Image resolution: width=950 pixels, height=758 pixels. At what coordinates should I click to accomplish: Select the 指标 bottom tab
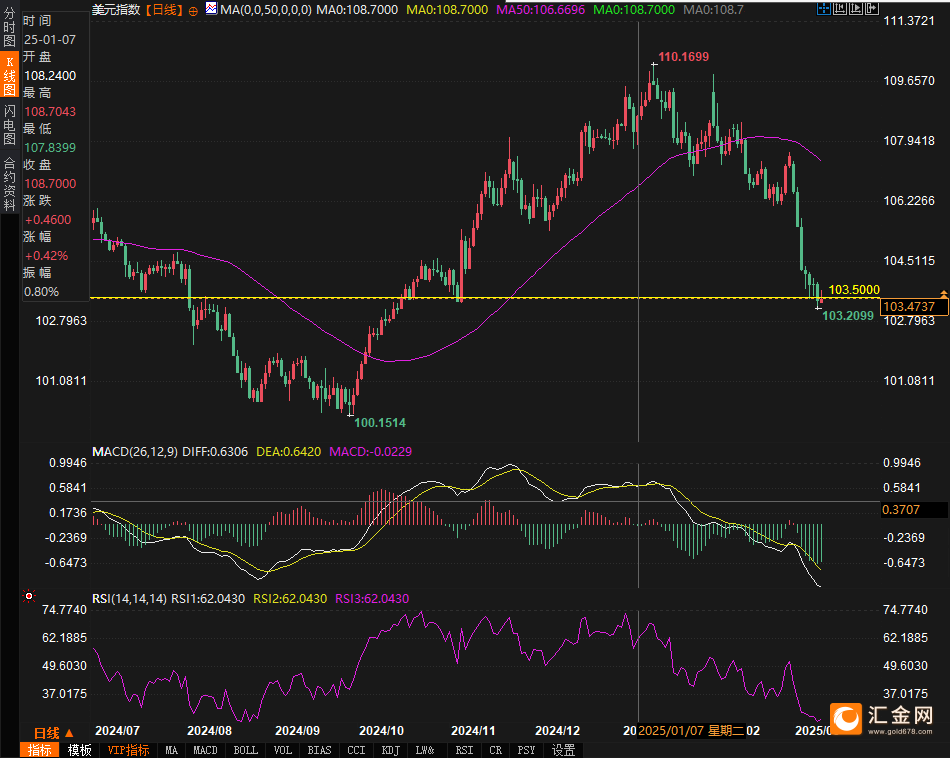(x=40, y=750)
